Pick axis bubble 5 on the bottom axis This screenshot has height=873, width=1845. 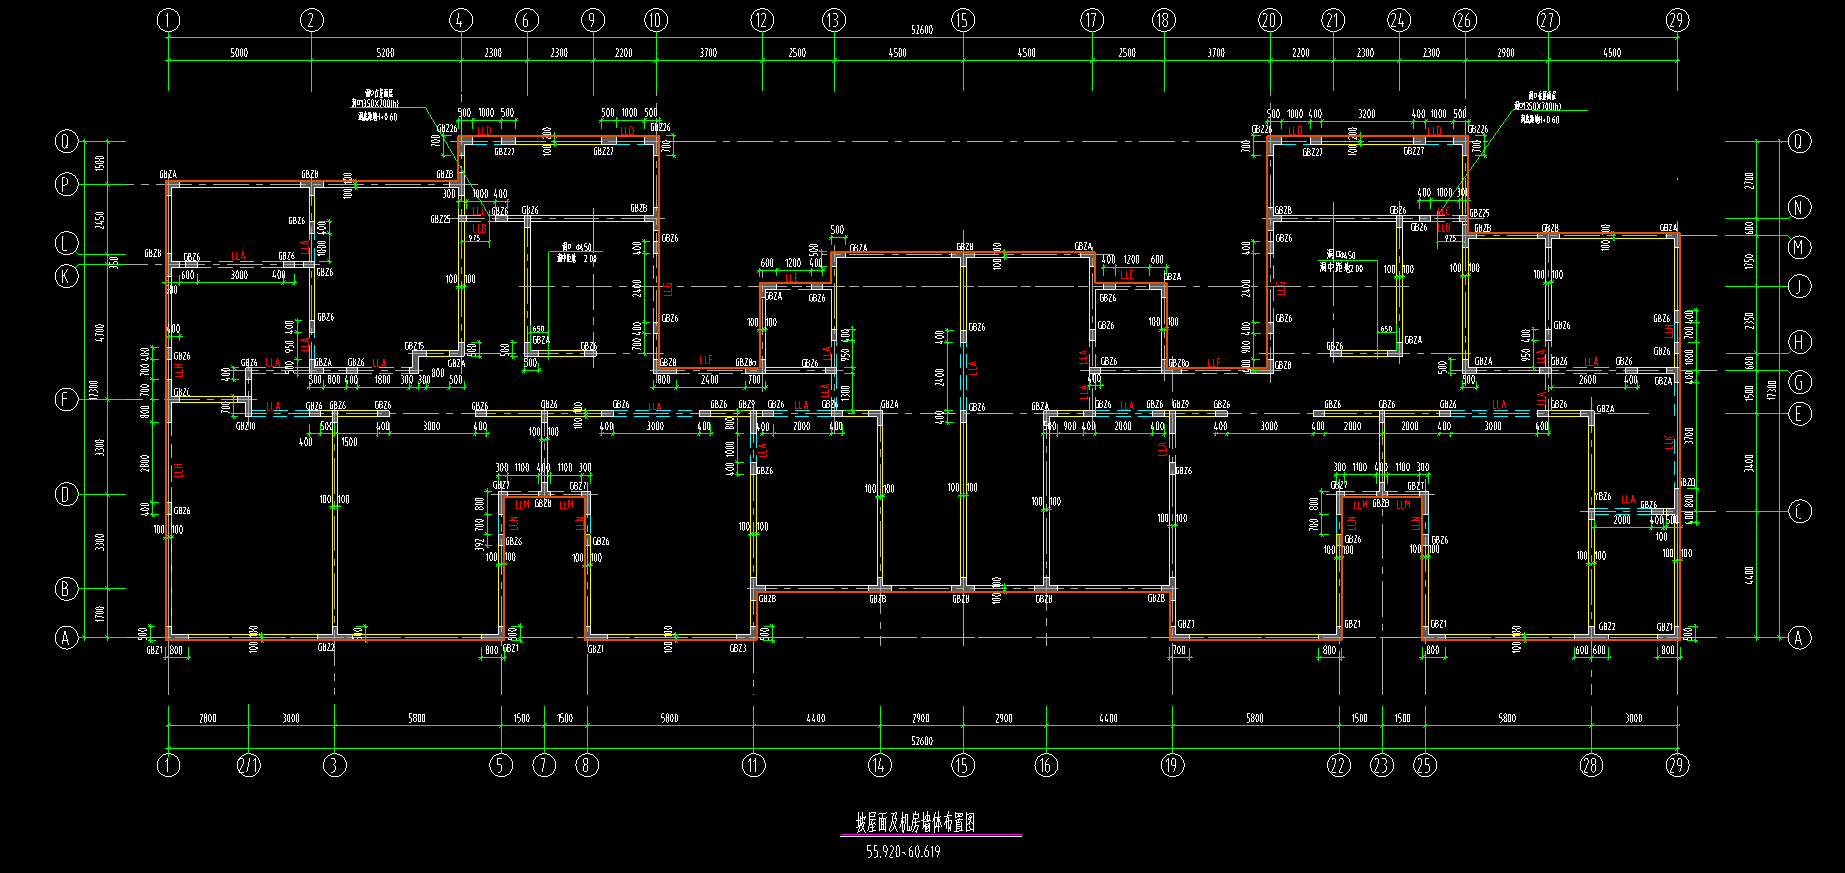pyautogui.click(x=501, y=766)
